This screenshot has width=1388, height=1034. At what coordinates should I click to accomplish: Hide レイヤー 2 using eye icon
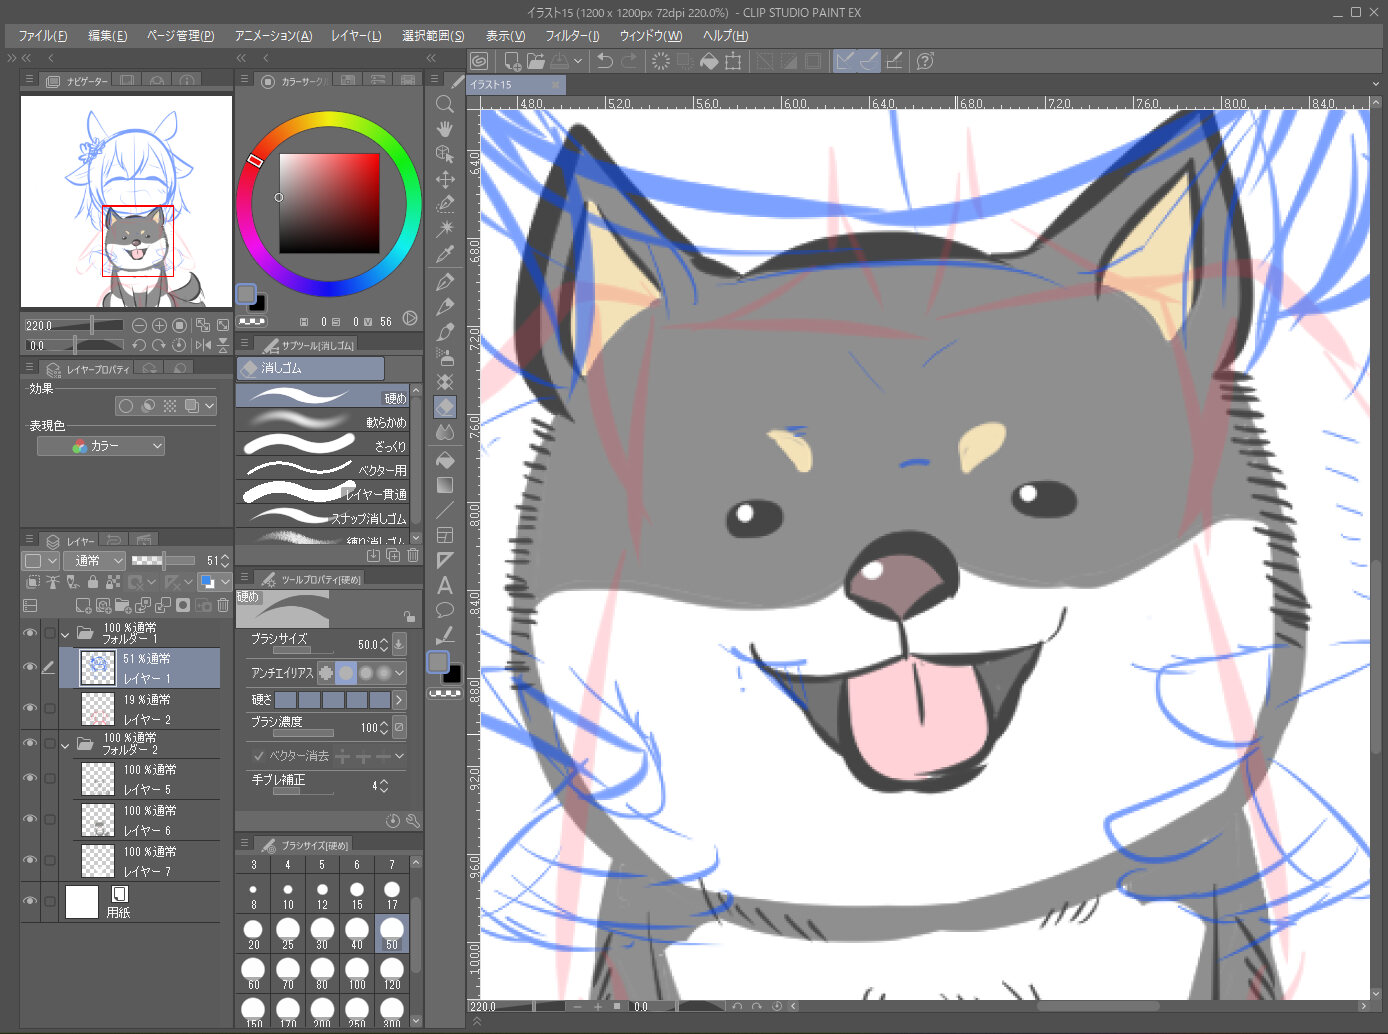tap(30, 708)
